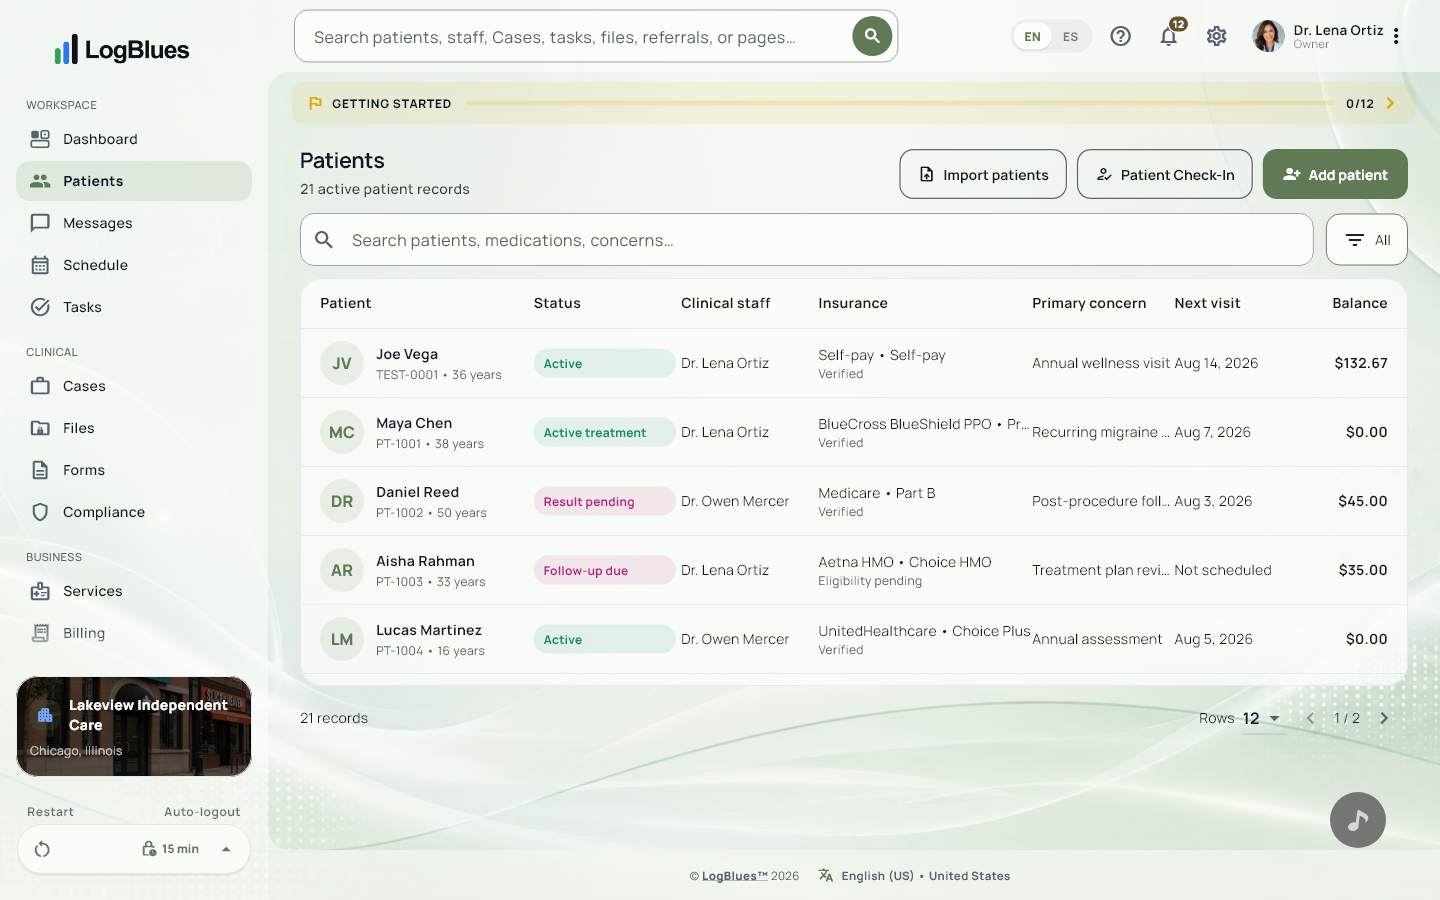Go to previous page of patient records
Screen dimensions: 1440x900
tap(1310, 718)
